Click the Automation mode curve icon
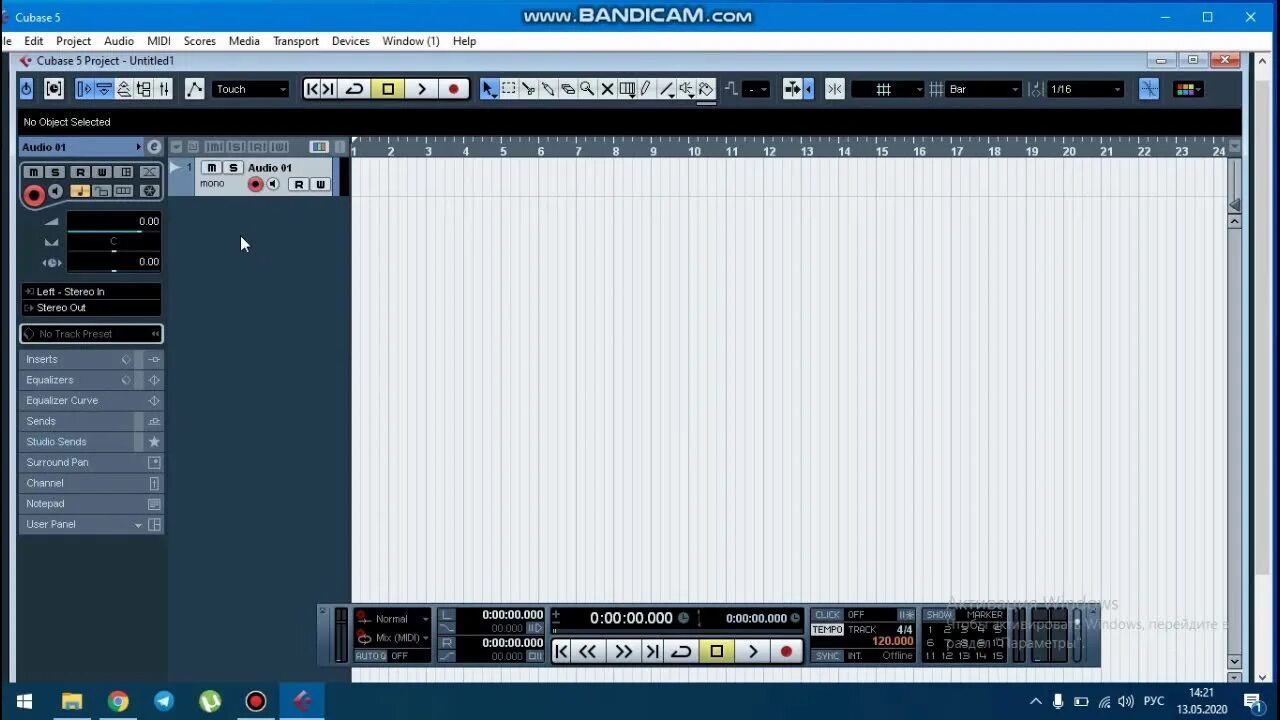The height and width of the screenshot is (720, 1280). (x=194, y=89)
